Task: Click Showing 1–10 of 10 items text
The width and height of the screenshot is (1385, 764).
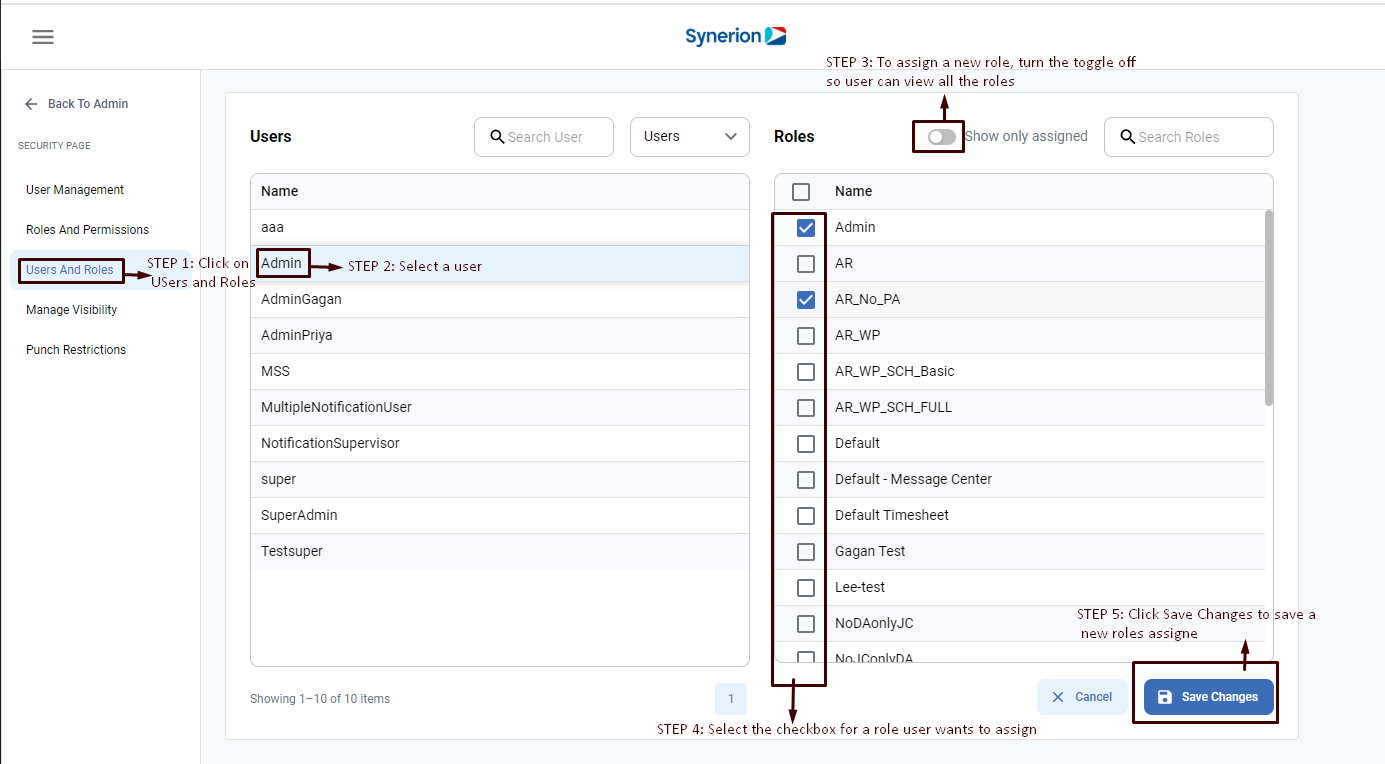Action: 320,699
